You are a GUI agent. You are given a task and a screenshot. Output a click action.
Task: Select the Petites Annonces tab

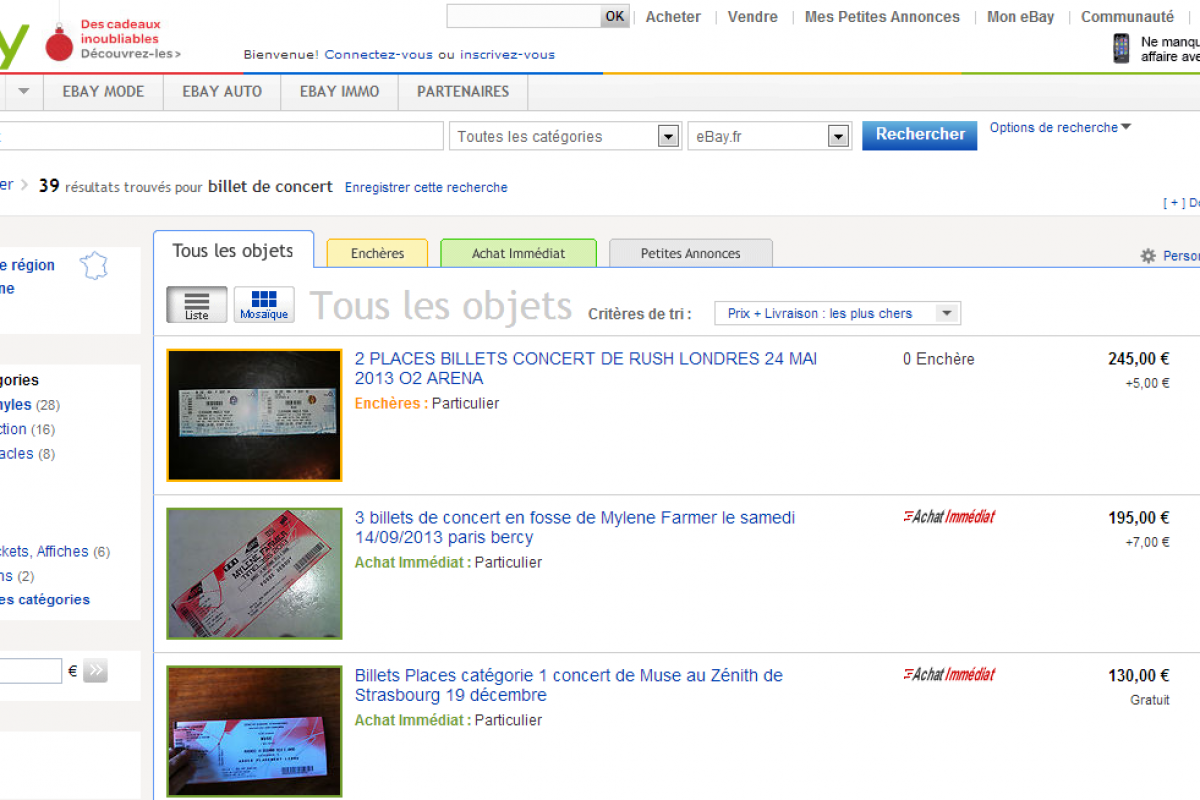[691, 253]
